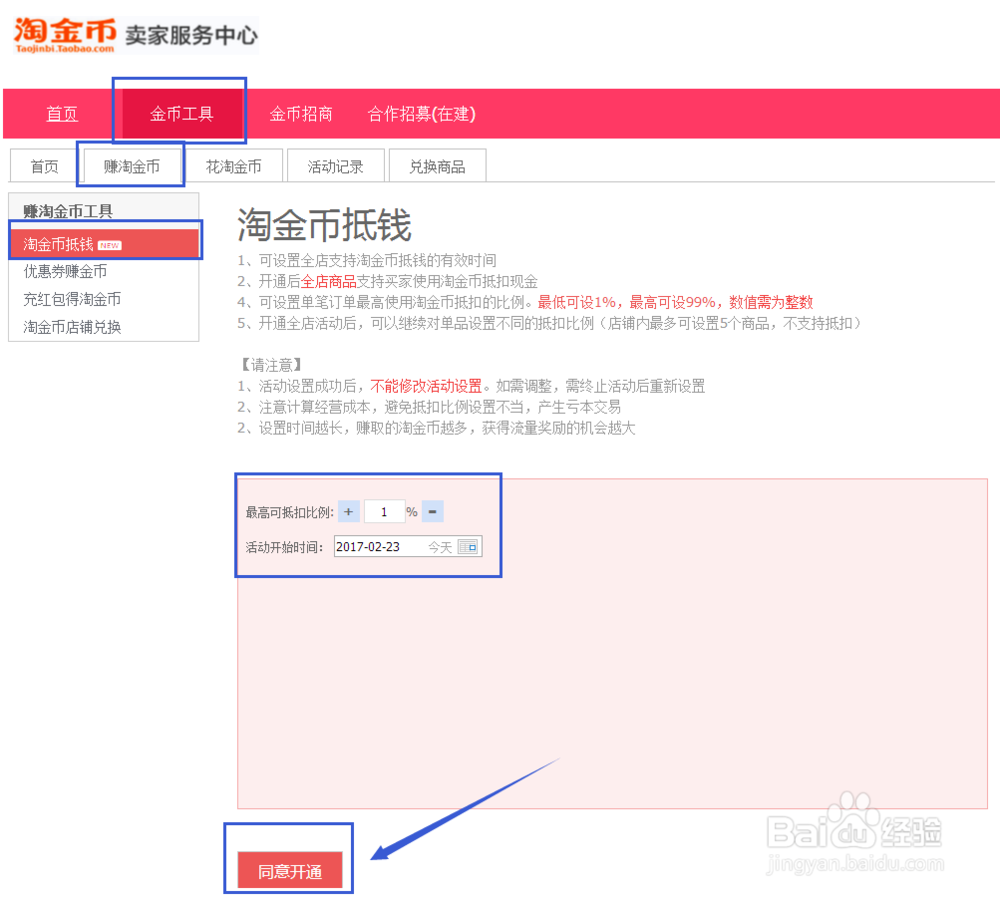Click the 今天 today shortcut
Viewport: 1000px width, 898px height.
pyautogui.click(x=440, y=547)
